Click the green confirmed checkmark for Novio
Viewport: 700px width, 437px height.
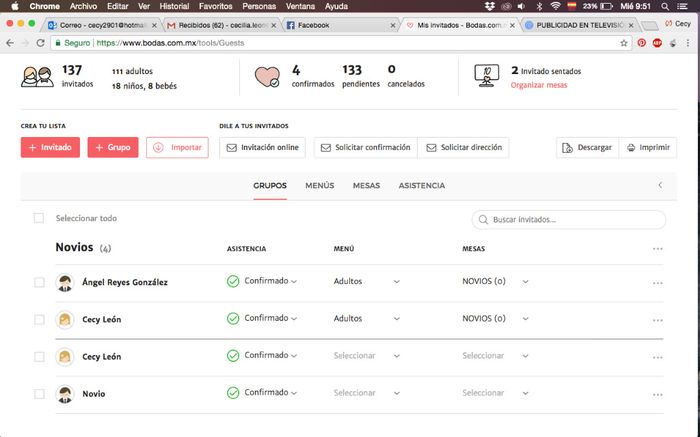[x=233, y=393]
